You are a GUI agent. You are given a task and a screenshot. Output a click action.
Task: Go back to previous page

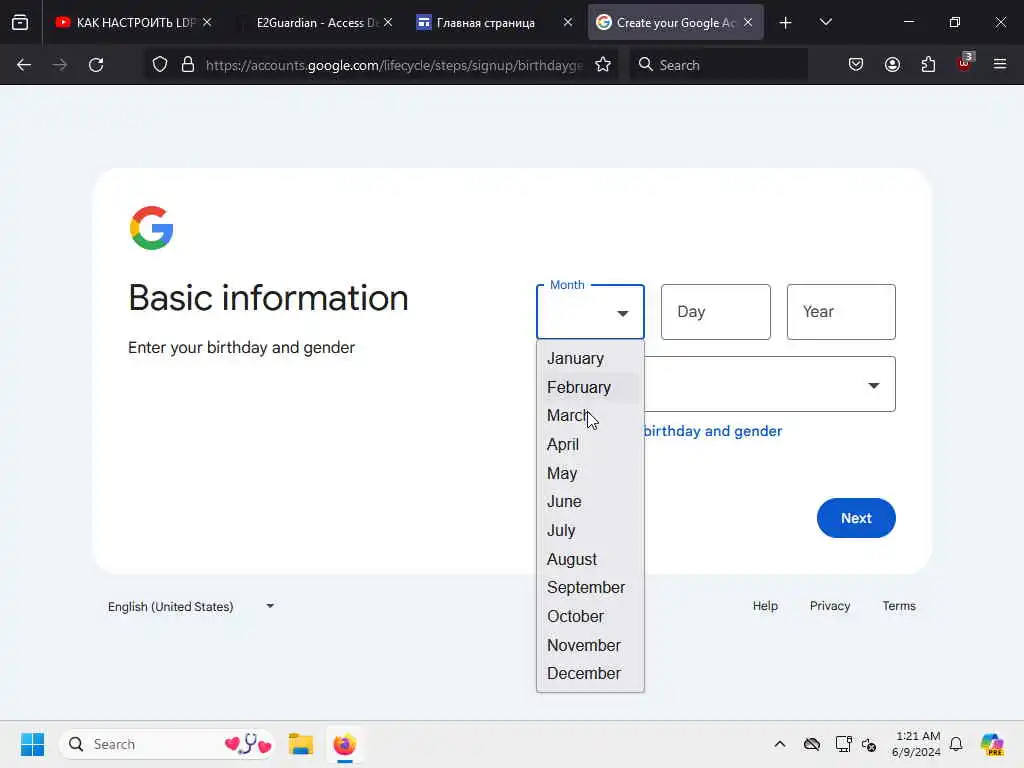point(24,65)
